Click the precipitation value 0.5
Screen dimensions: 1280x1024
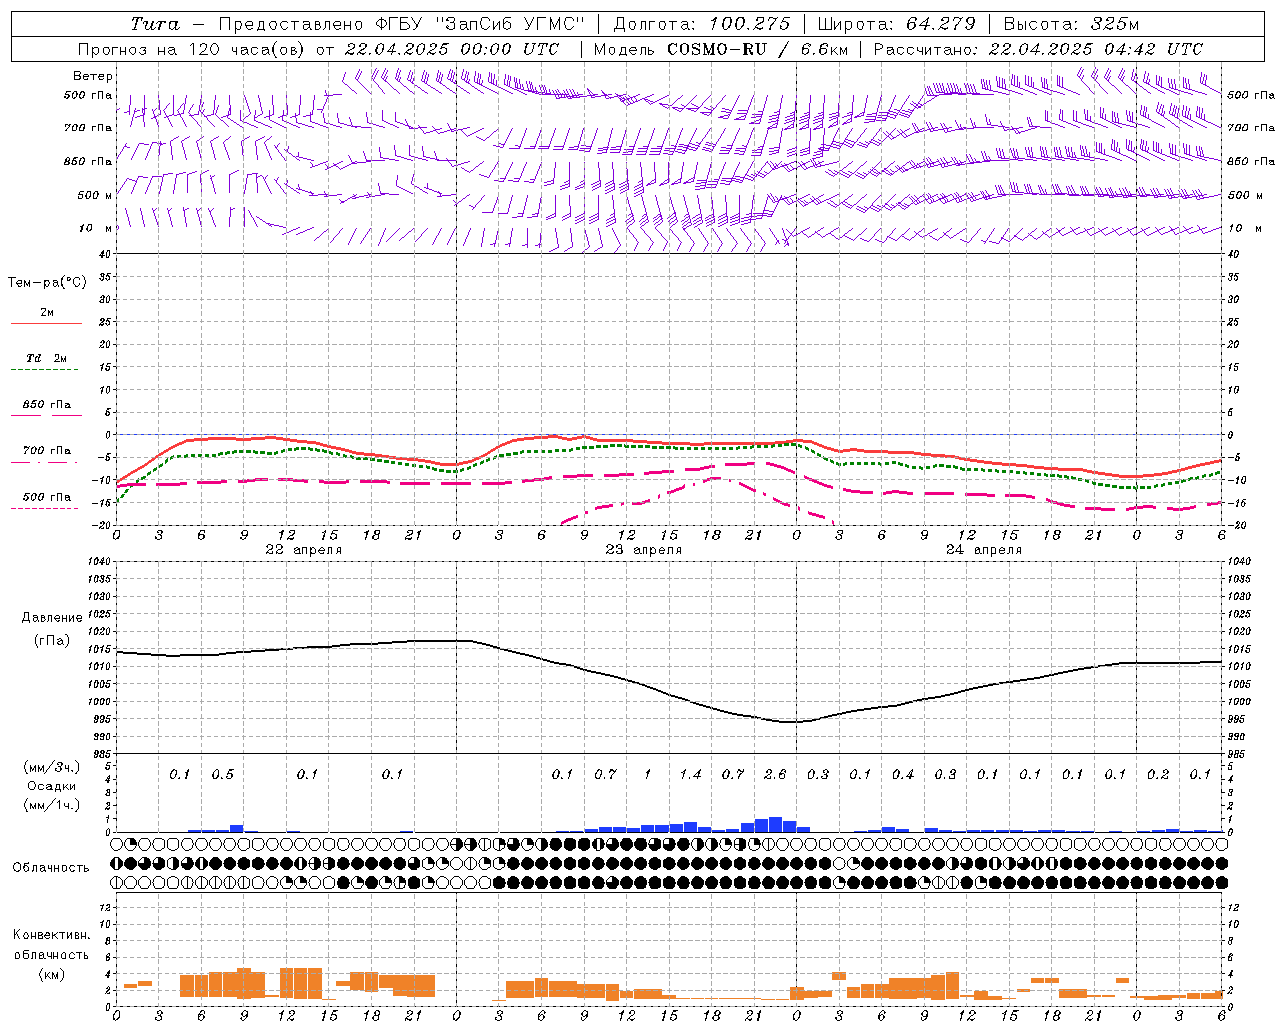(222, 774)
